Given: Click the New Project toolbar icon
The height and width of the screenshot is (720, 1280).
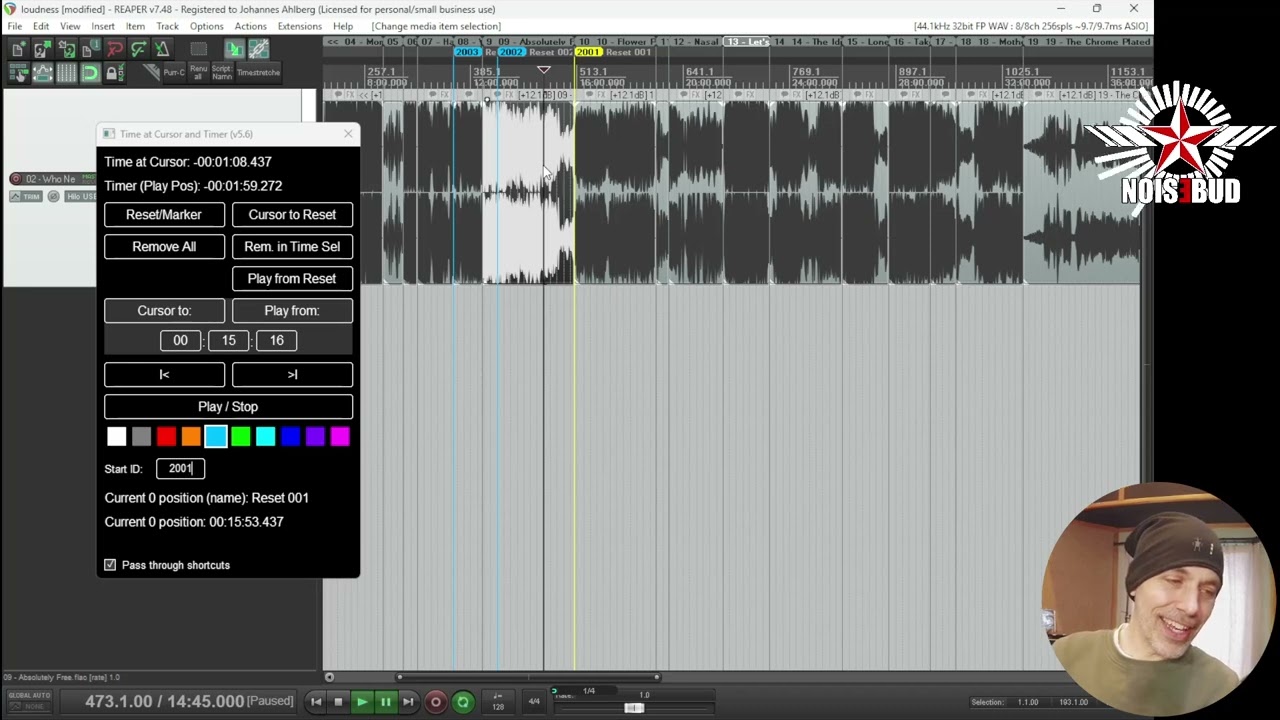Looking at the screenshot, I should coord(18,49).
